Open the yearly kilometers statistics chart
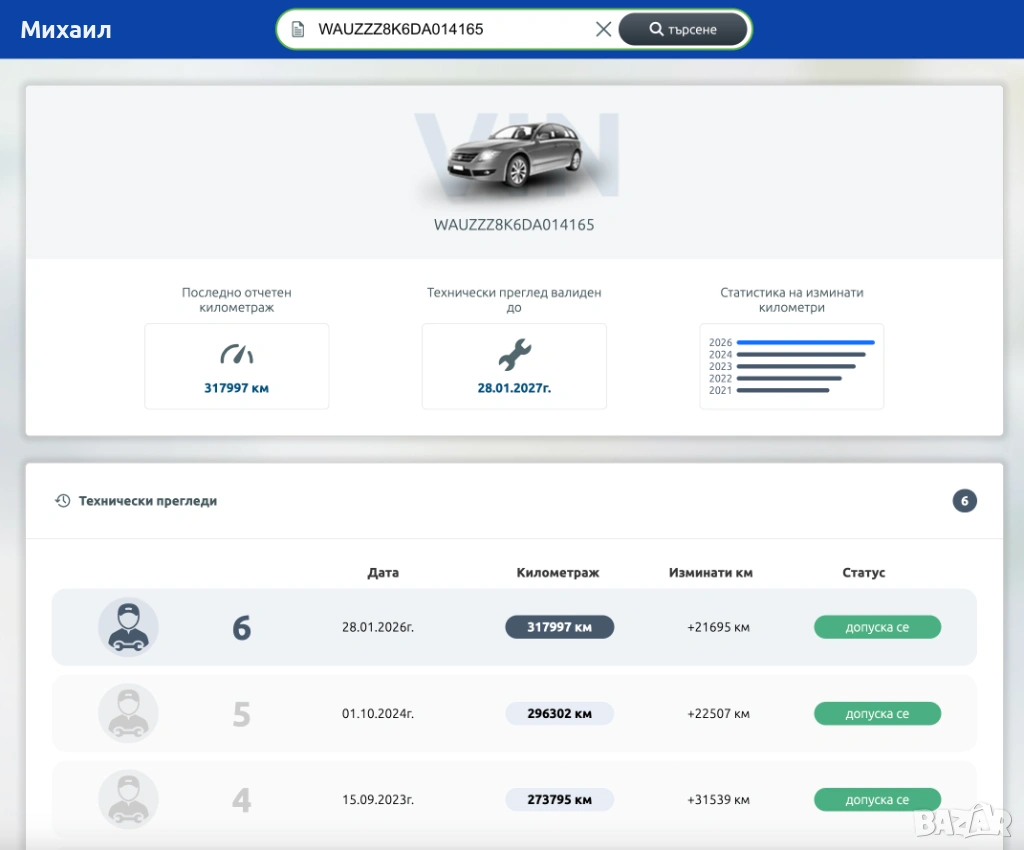The image size is (1024, 850). coord(791,366)
